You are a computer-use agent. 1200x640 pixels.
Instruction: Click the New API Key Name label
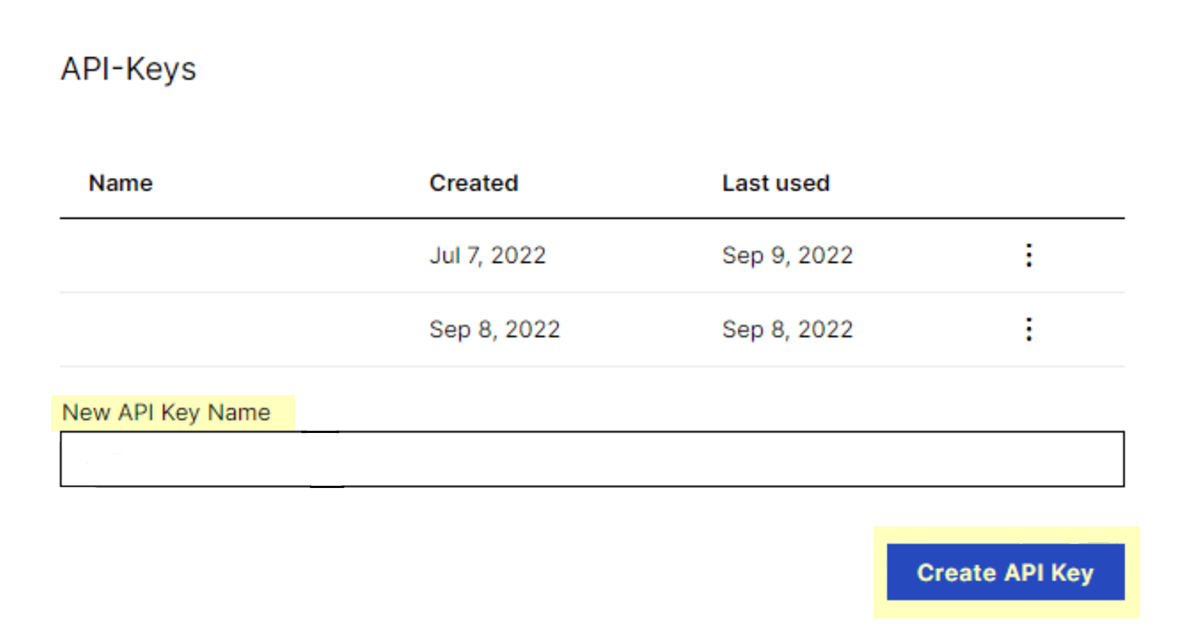tap(166, 412)
